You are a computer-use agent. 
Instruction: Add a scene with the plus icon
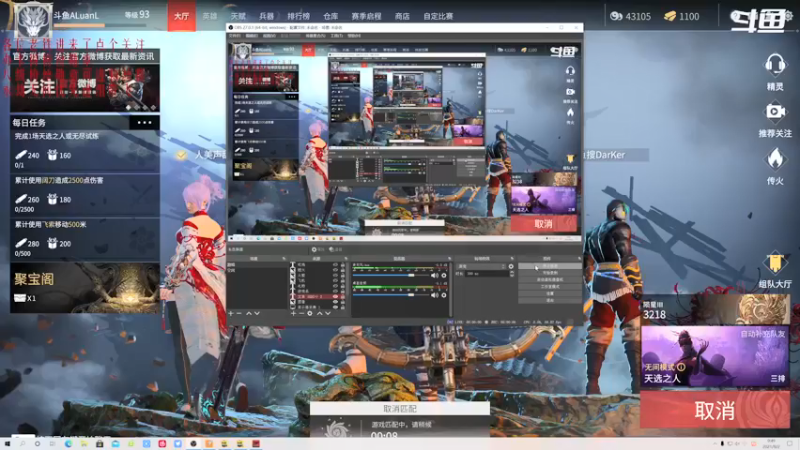(231, 313)
